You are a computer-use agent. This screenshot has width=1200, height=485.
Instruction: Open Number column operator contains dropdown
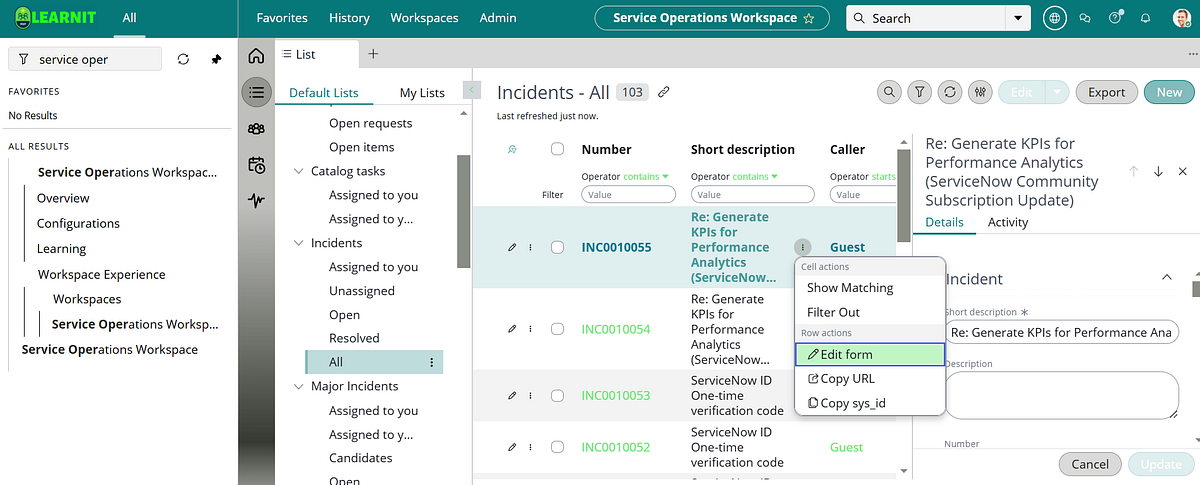click(646, 177)
